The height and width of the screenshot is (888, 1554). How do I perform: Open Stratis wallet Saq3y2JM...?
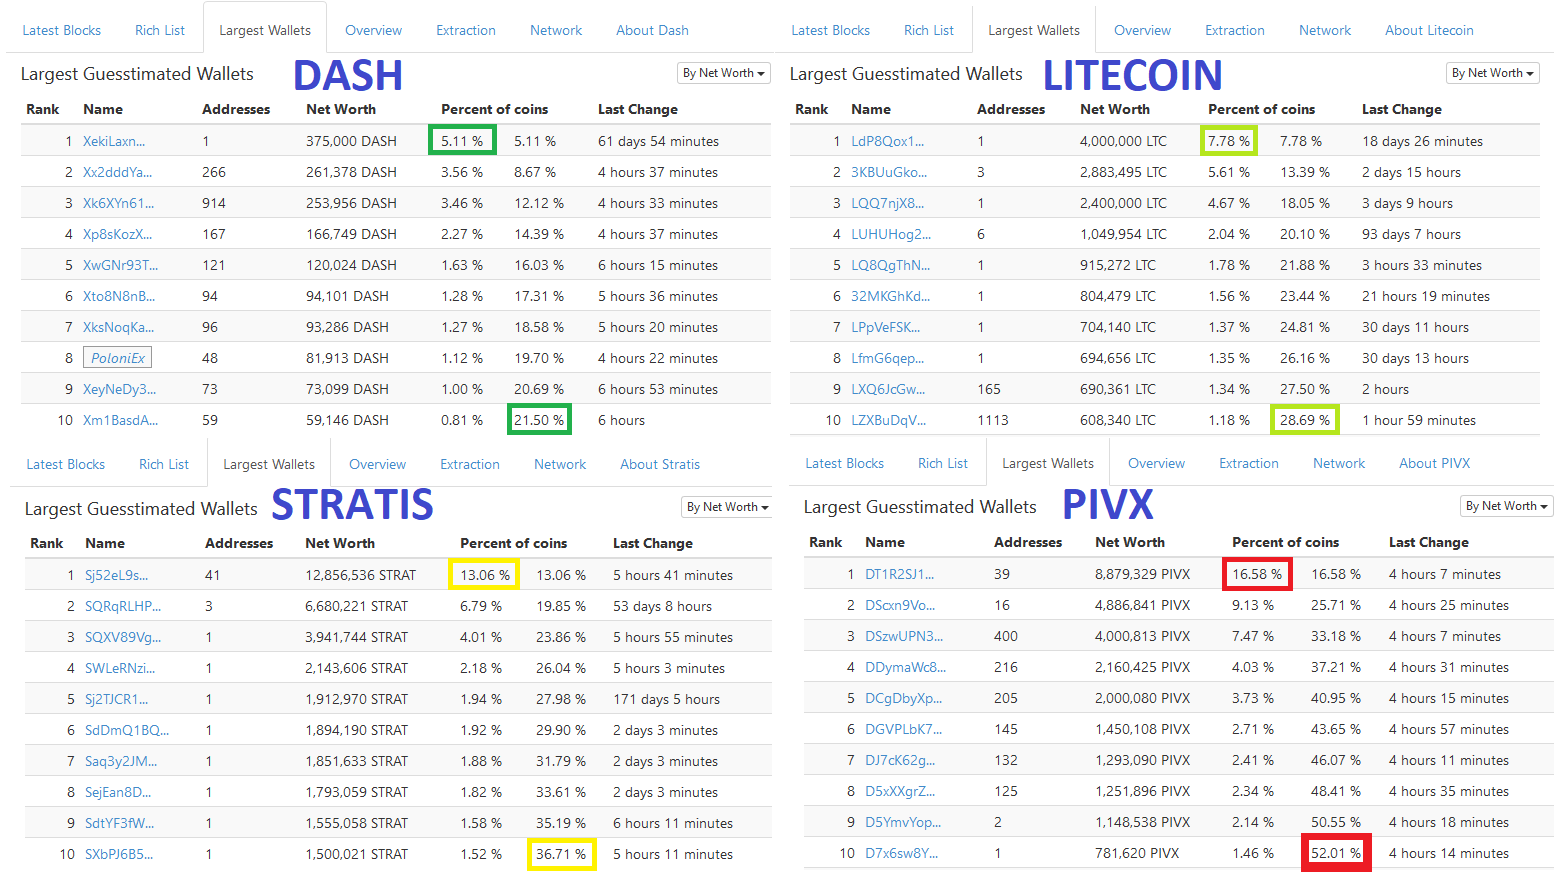coord(121,761)
